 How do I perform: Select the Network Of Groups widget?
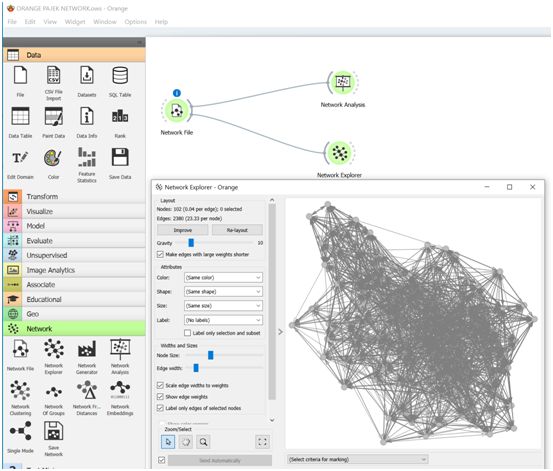tap(53, 391)
